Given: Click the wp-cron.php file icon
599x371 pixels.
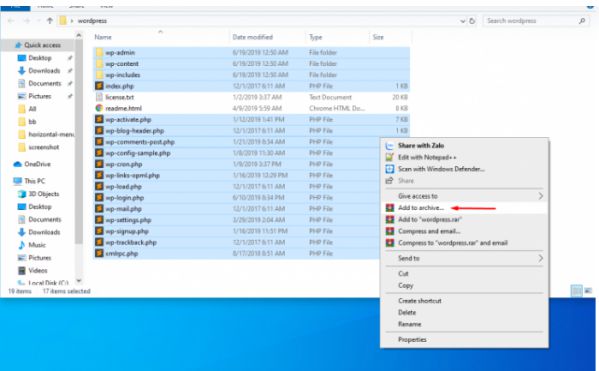Looking at the screenshot, I should tap(99, 164).
